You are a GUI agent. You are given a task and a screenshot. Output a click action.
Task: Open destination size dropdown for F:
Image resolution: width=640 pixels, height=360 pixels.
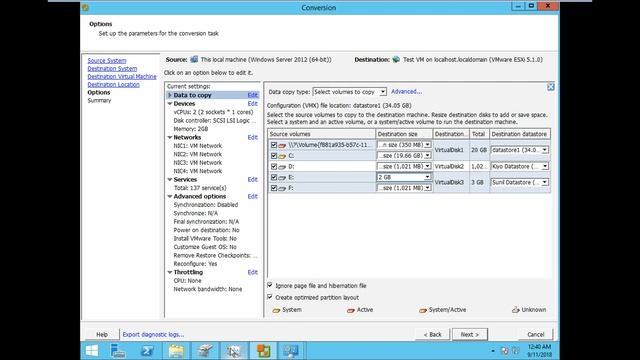(427, 188)
